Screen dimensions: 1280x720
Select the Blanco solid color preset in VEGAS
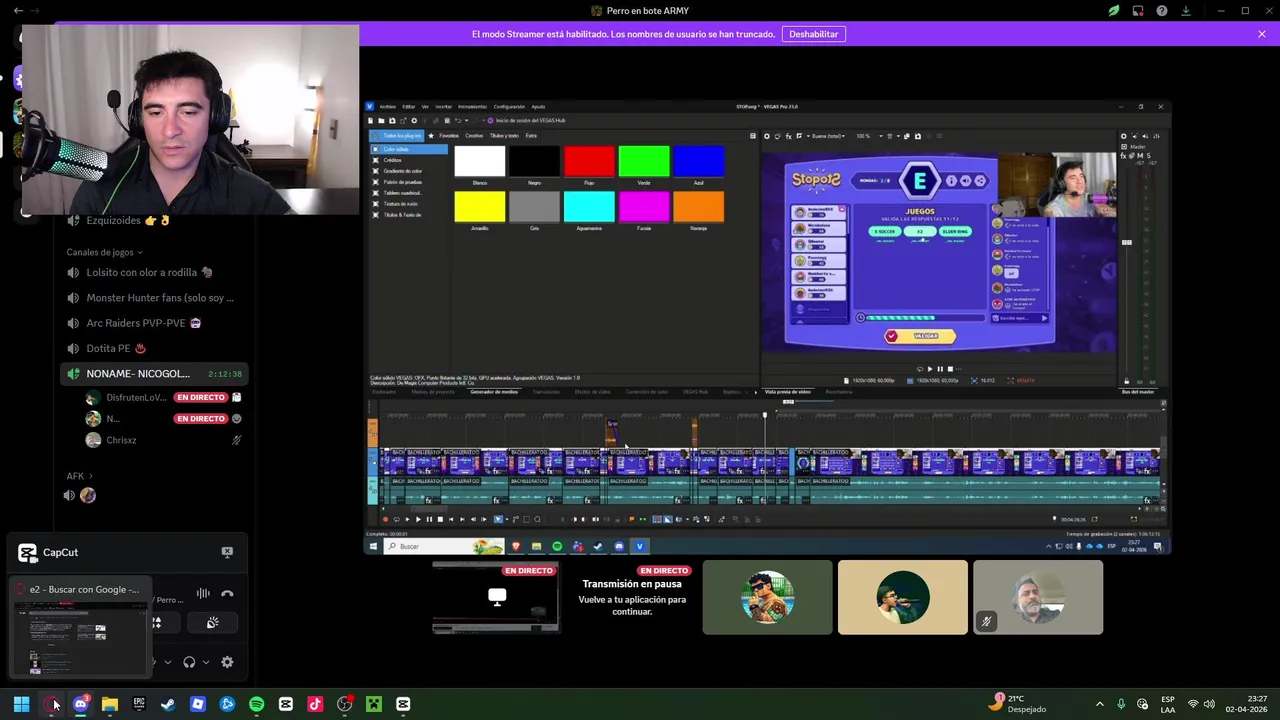pyautogui.click(x=480, y=162)
